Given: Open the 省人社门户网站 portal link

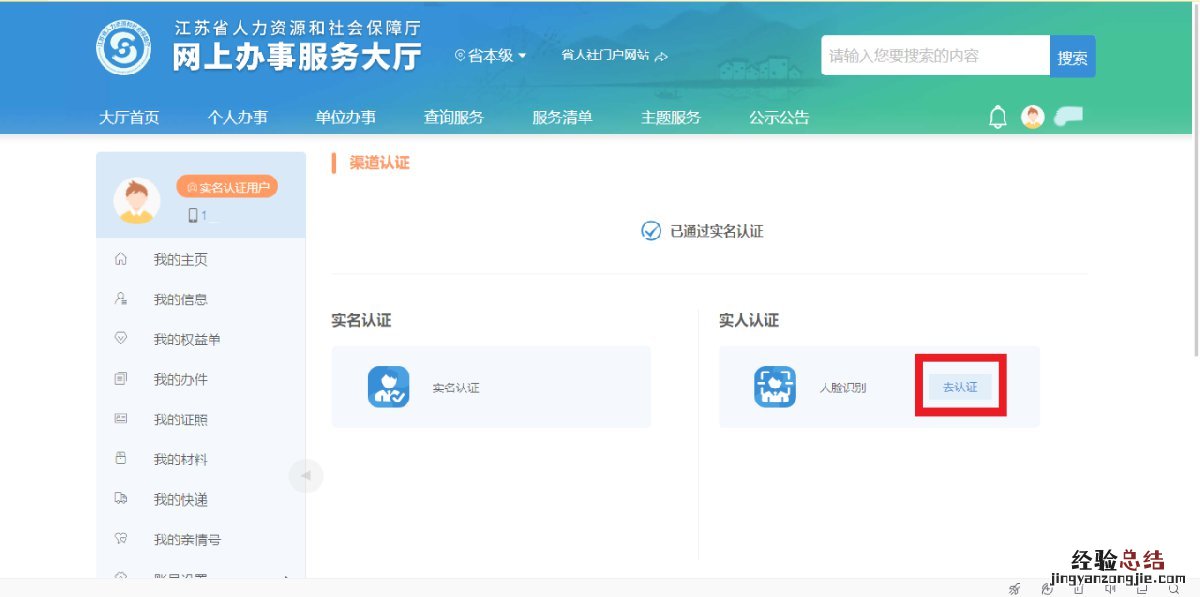Looking at the screenshot, I should [613, 56].
